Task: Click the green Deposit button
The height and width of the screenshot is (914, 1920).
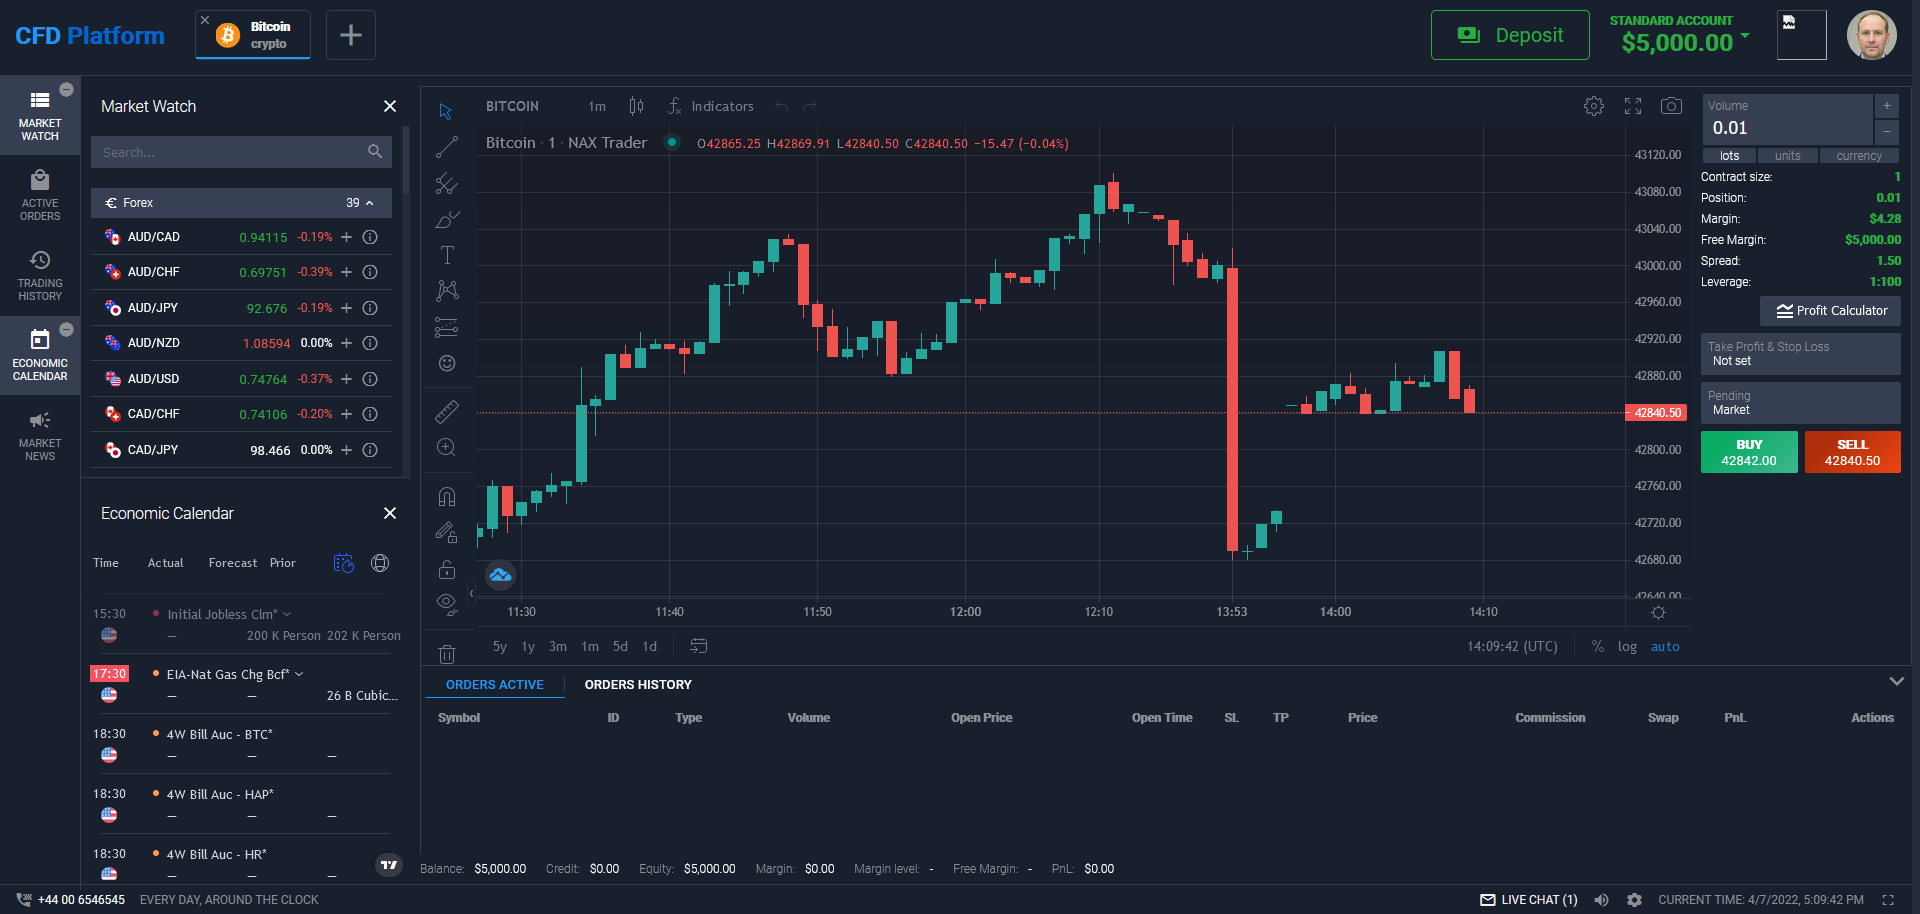Action: click(1510, 36)
